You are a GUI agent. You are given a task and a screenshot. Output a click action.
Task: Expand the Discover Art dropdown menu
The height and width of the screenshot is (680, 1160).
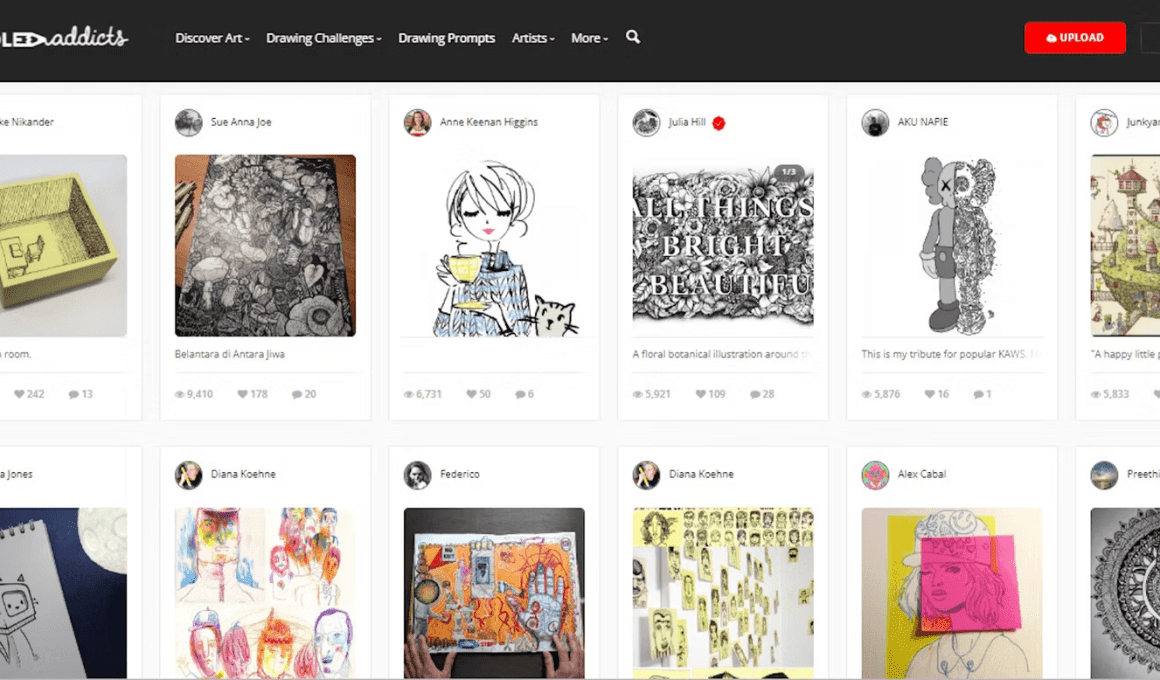212,38
